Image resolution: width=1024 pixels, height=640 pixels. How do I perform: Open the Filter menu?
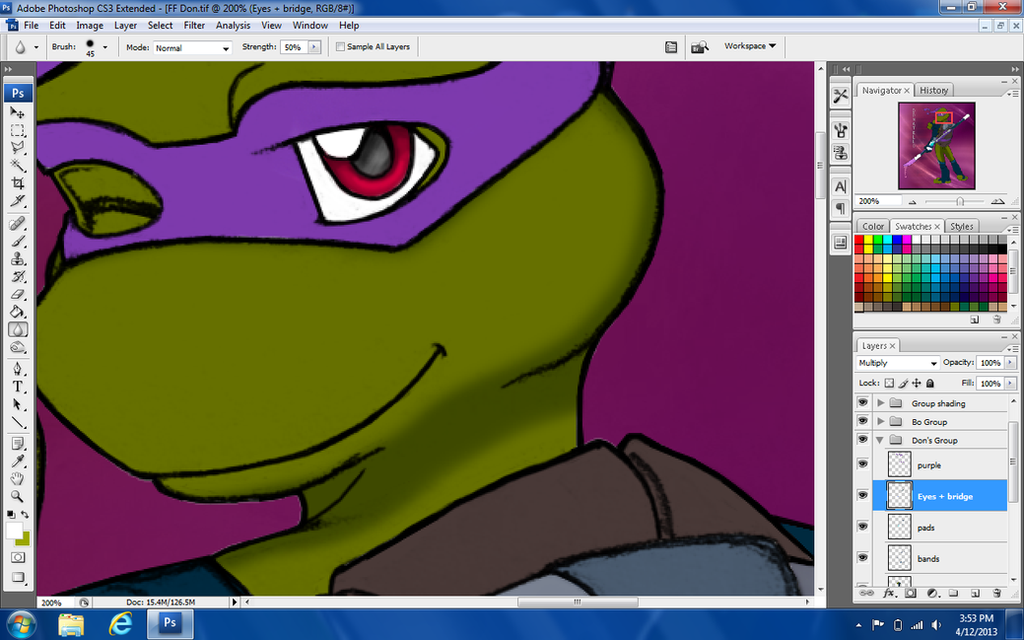click(x=194, y=25)
